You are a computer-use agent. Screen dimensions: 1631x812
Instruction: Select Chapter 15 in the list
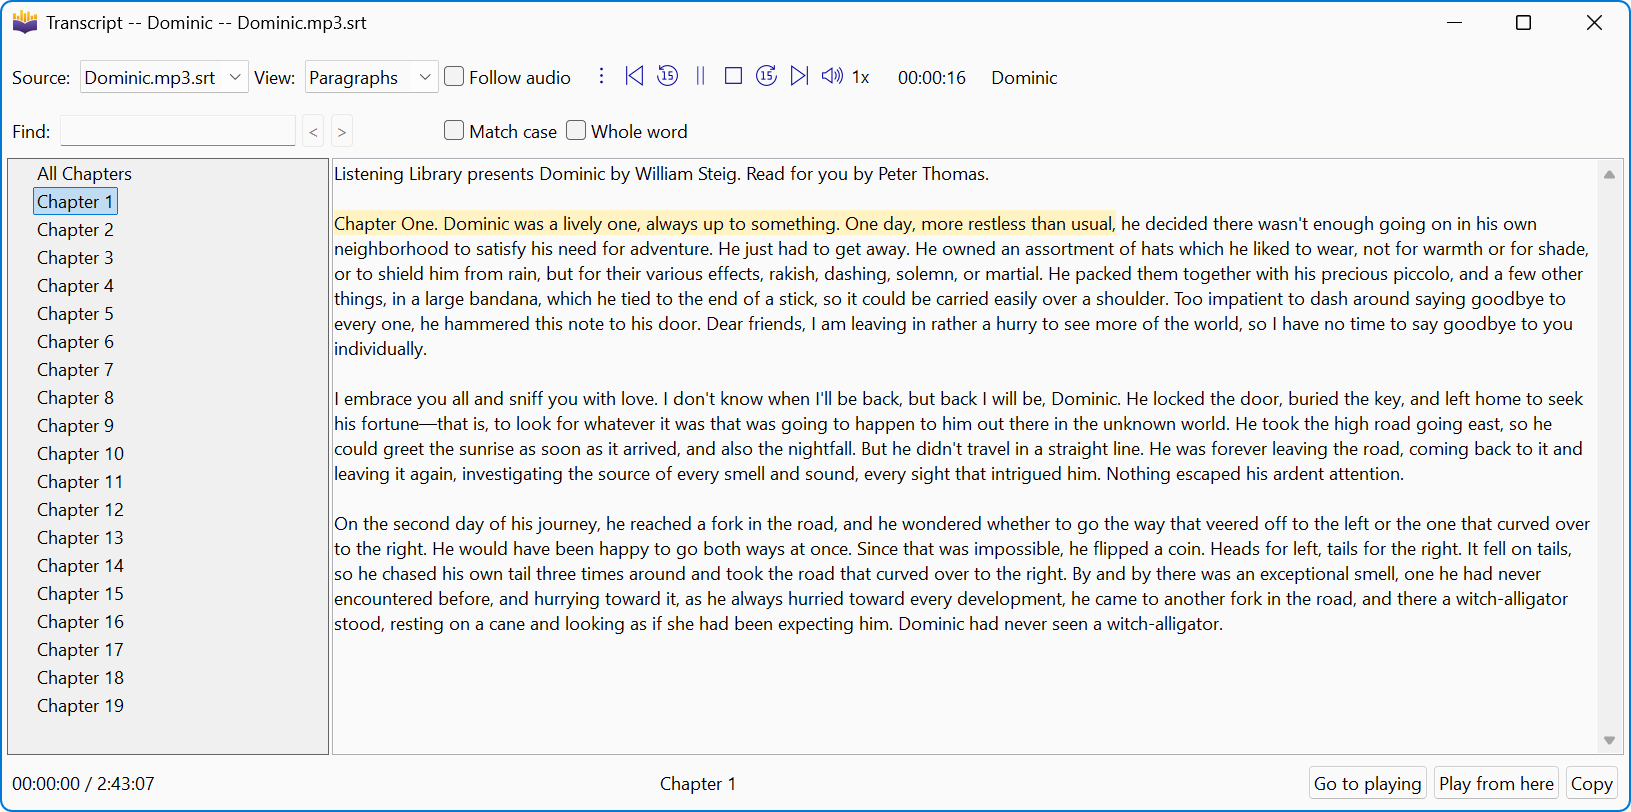click(x=80, y=594)
